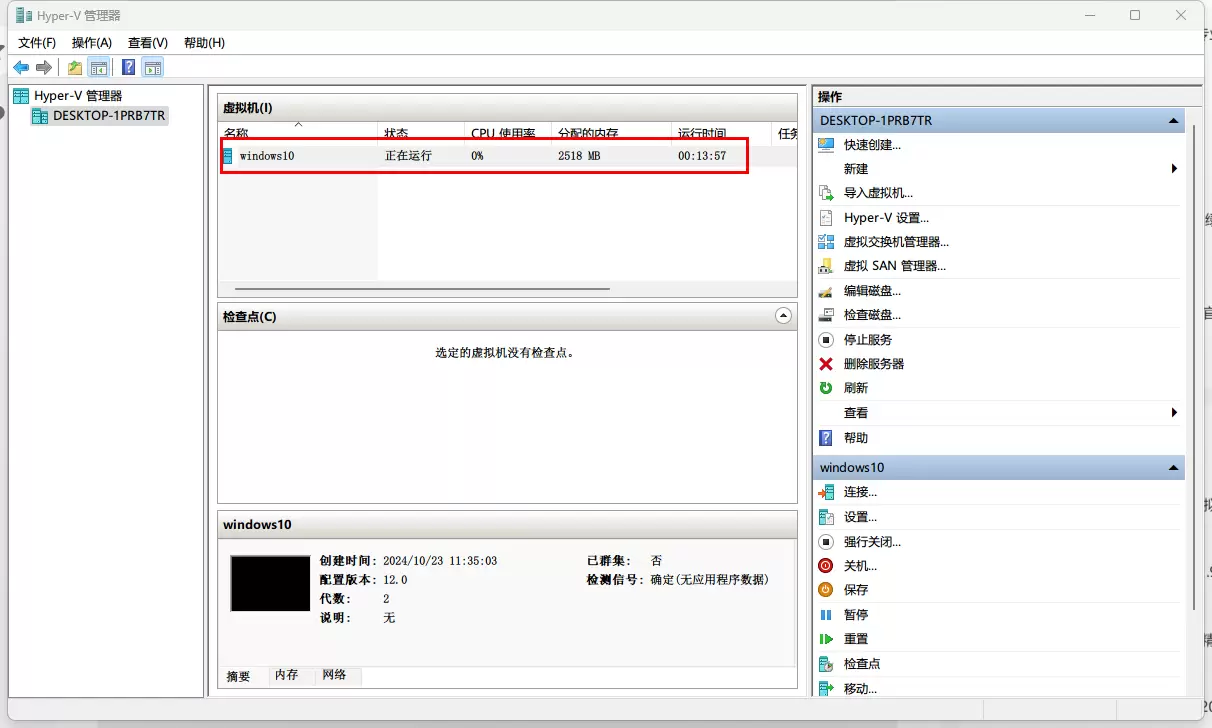
Task: Click the 检查磁盘 icon
Action: pyautogui.click(x=826, y=315)
